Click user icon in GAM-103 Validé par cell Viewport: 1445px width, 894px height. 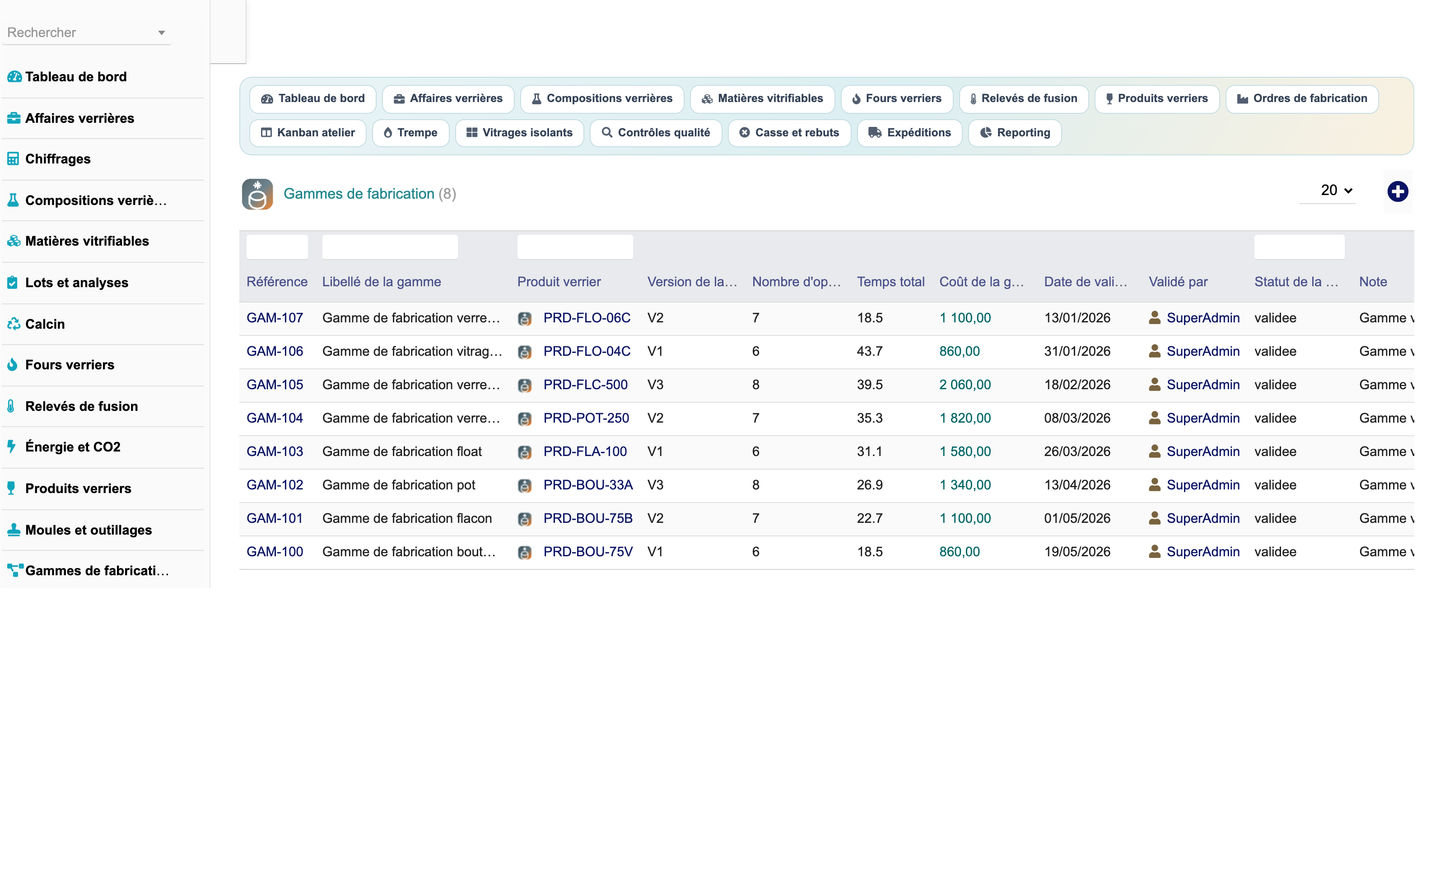coord(1155,451)
